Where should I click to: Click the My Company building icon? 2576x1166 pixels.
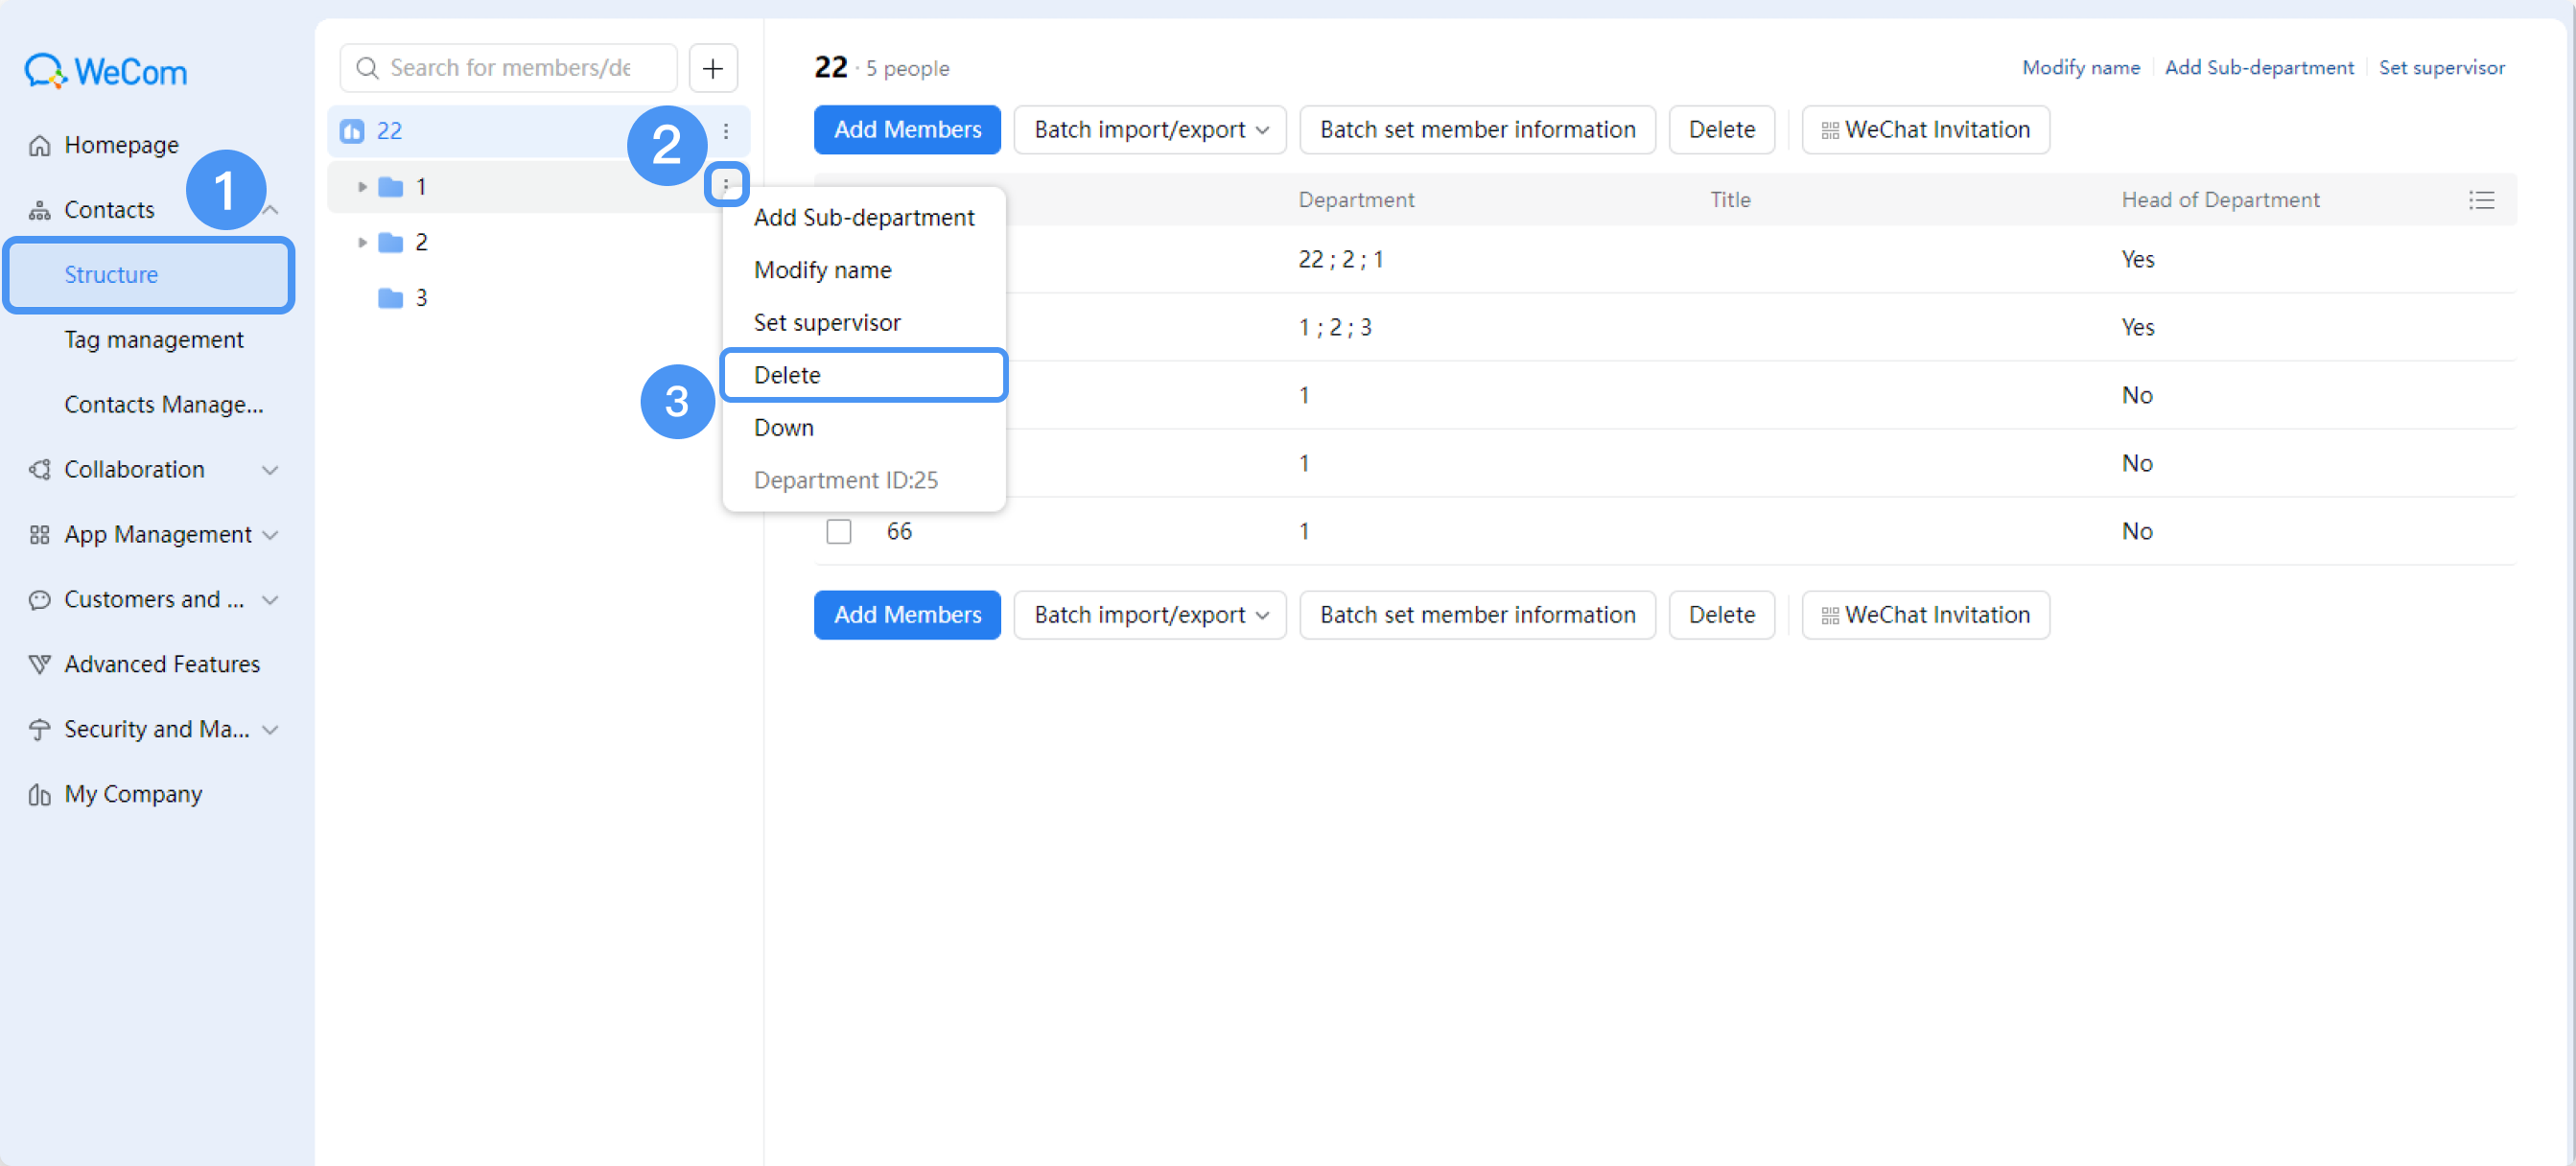tap(39, 795)
